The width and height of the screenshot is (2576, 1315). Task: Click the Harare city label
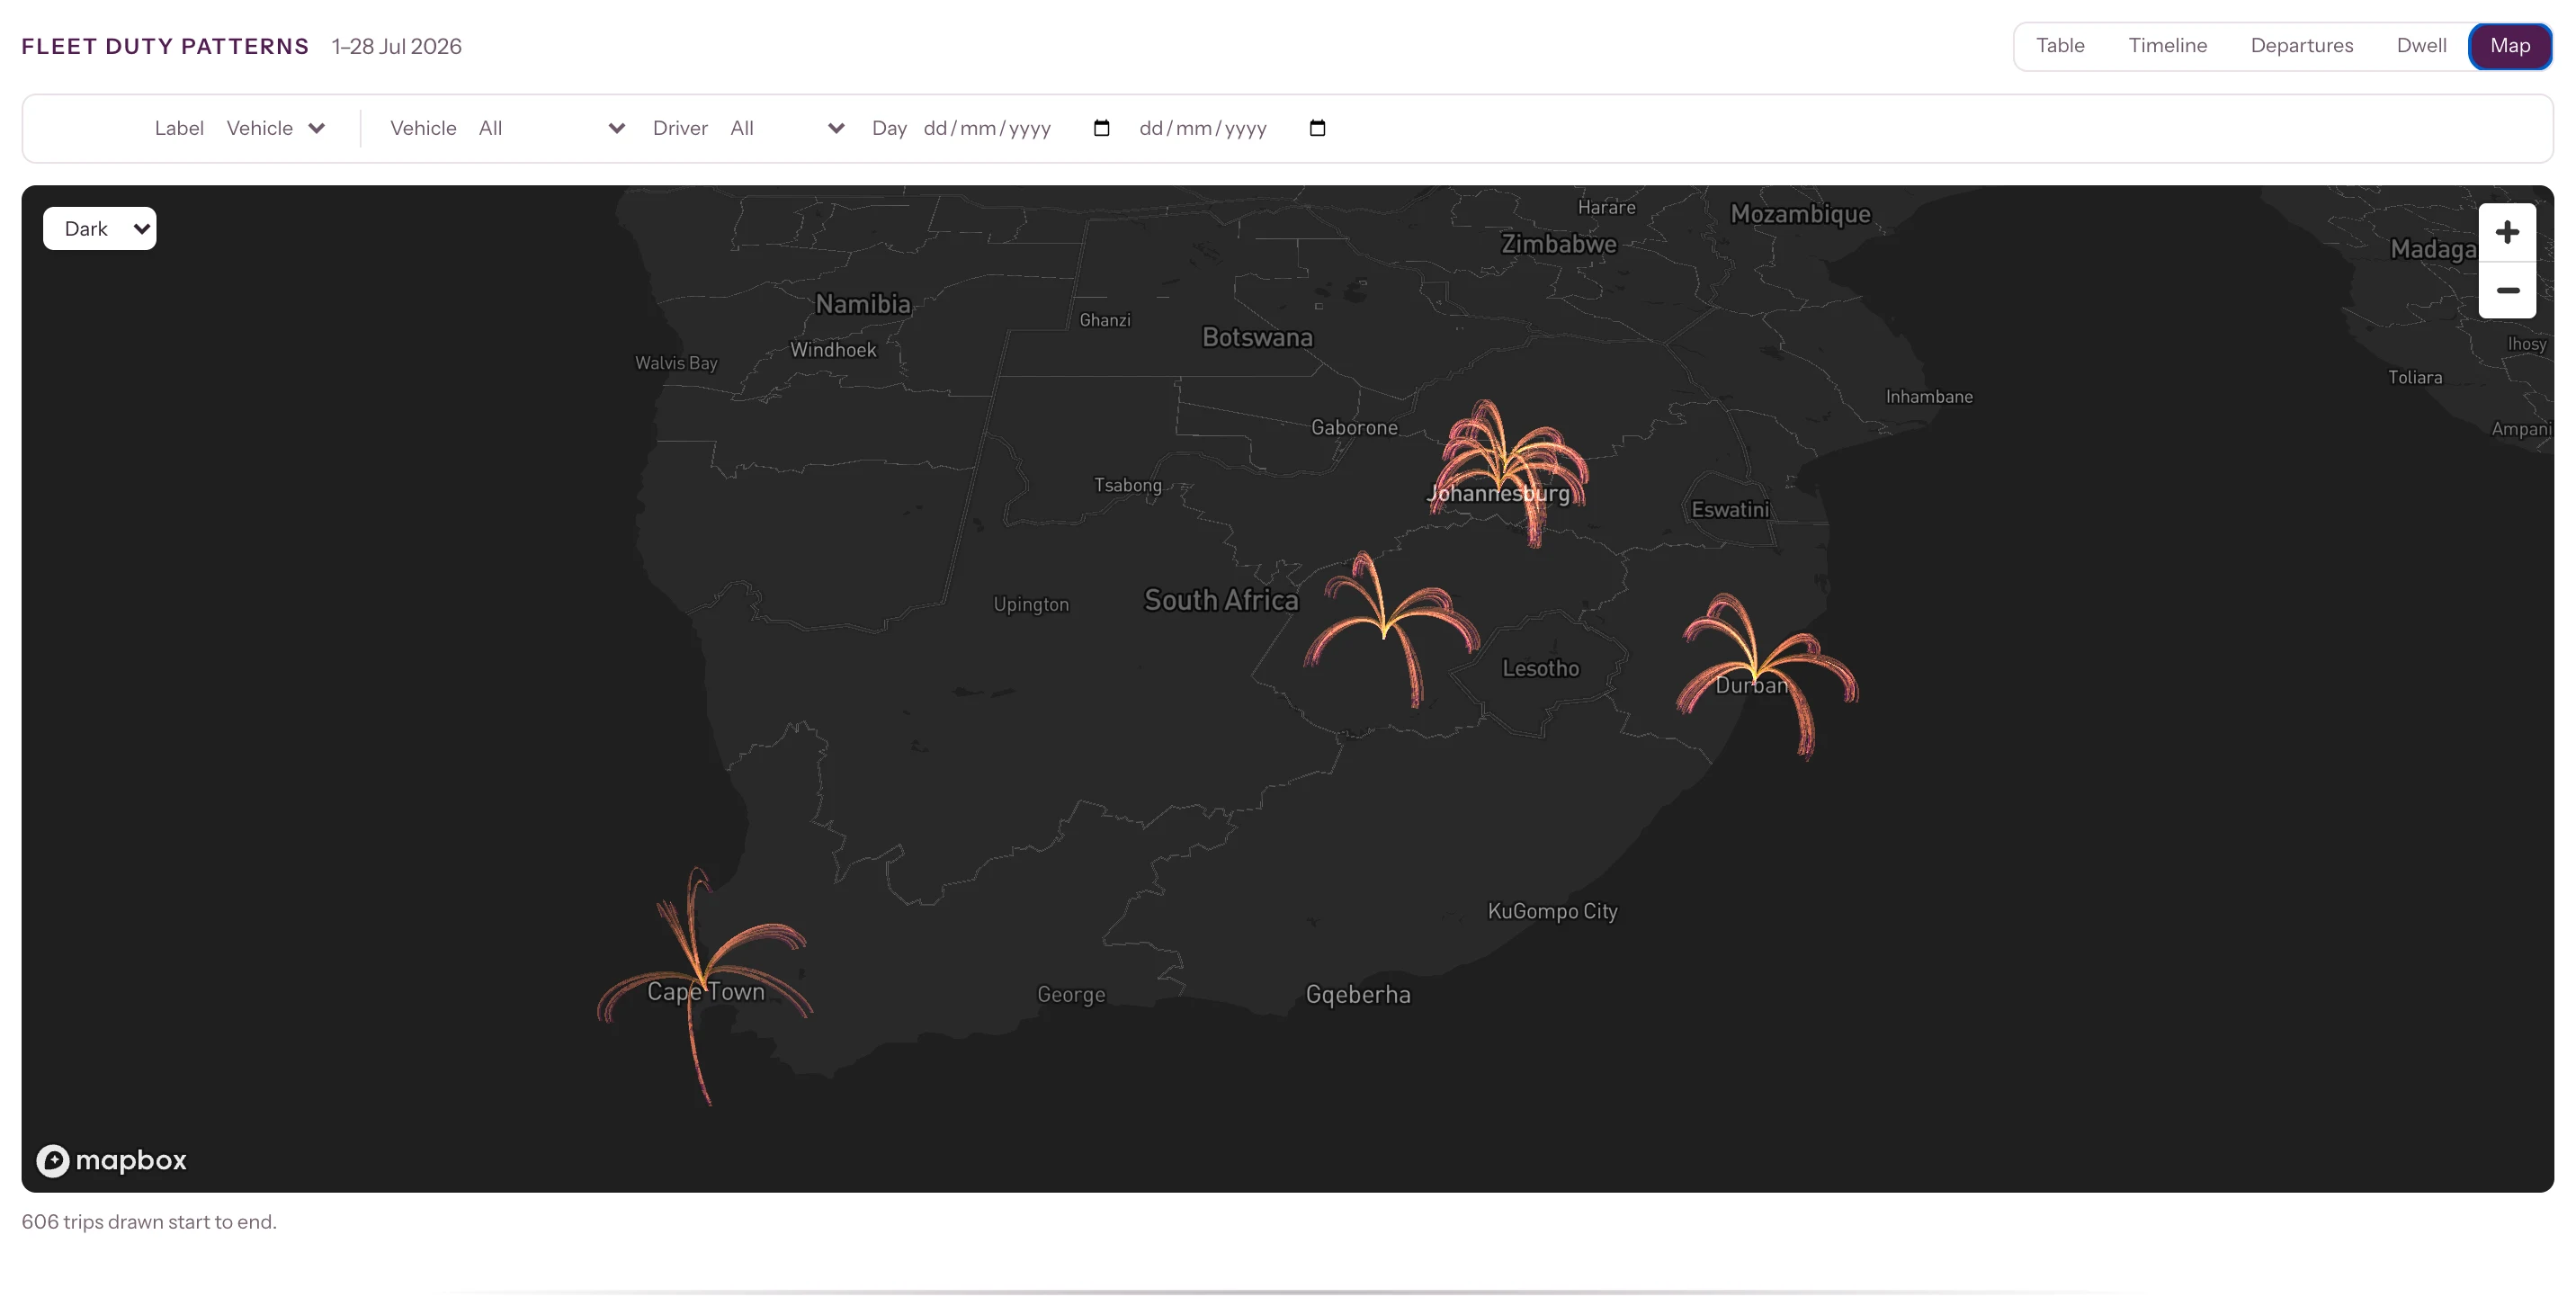tap(1606, 207)
